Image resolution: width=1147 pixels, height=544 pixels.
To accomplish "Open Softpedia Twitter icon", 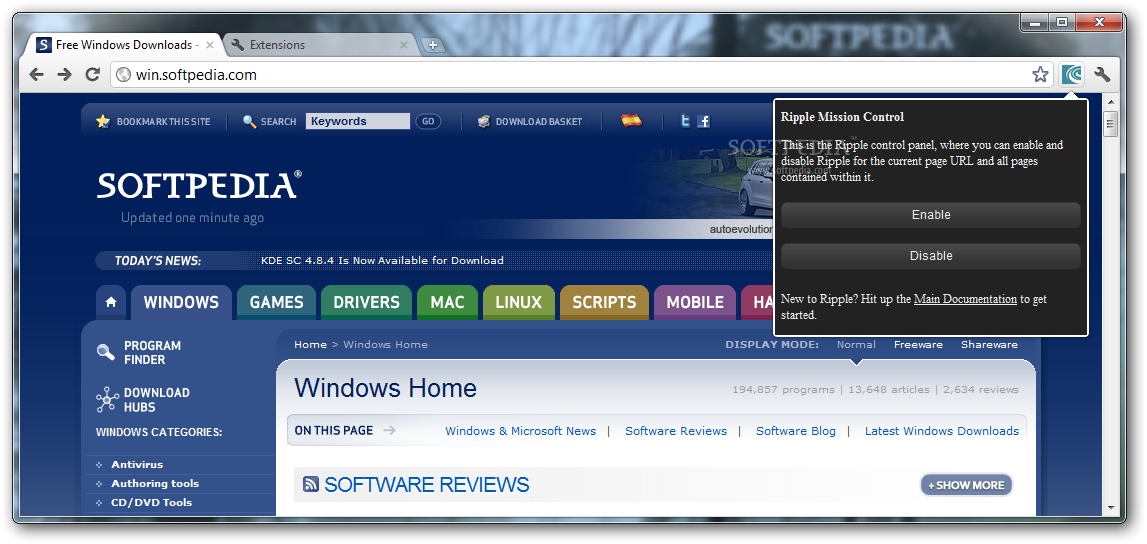I will pyautogui.click(x=685, y=121).
